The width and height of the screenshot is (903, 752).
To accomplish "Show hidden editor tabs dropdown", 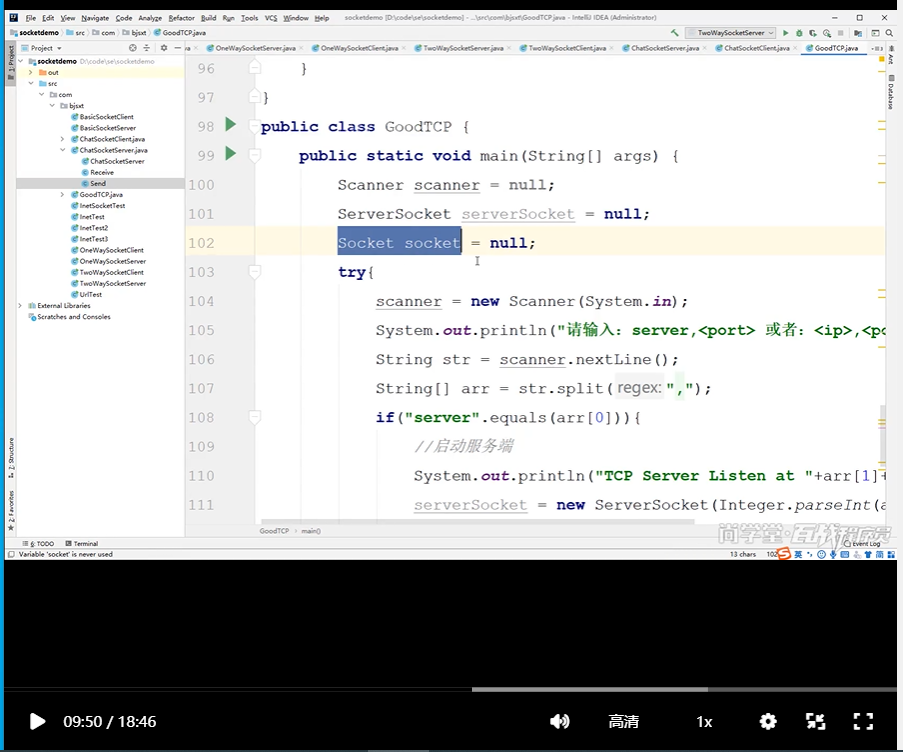I will coord(878,48).
